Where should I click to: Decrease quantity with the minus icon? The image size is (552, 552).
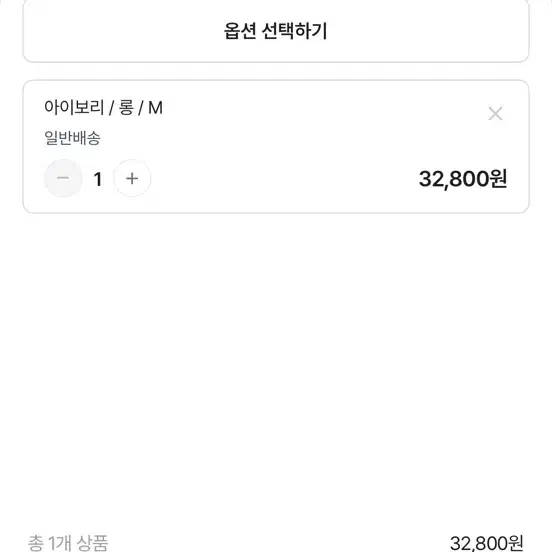pos(63,178)
